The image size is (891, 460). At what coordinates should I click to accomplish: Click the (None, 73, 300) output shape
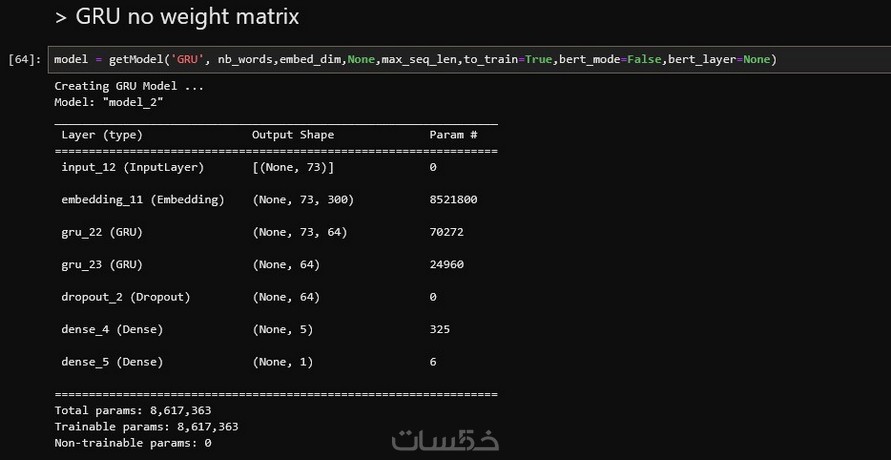[303, 200]
